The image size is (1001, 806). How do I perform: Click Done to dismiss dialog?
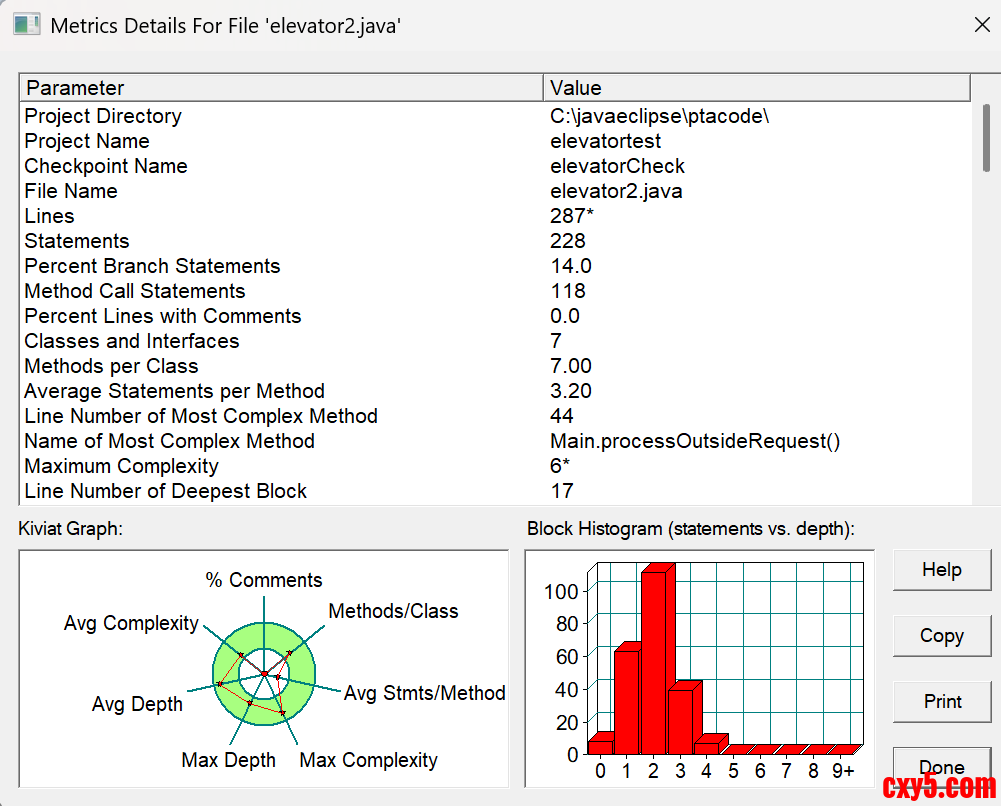click(941, 768)
